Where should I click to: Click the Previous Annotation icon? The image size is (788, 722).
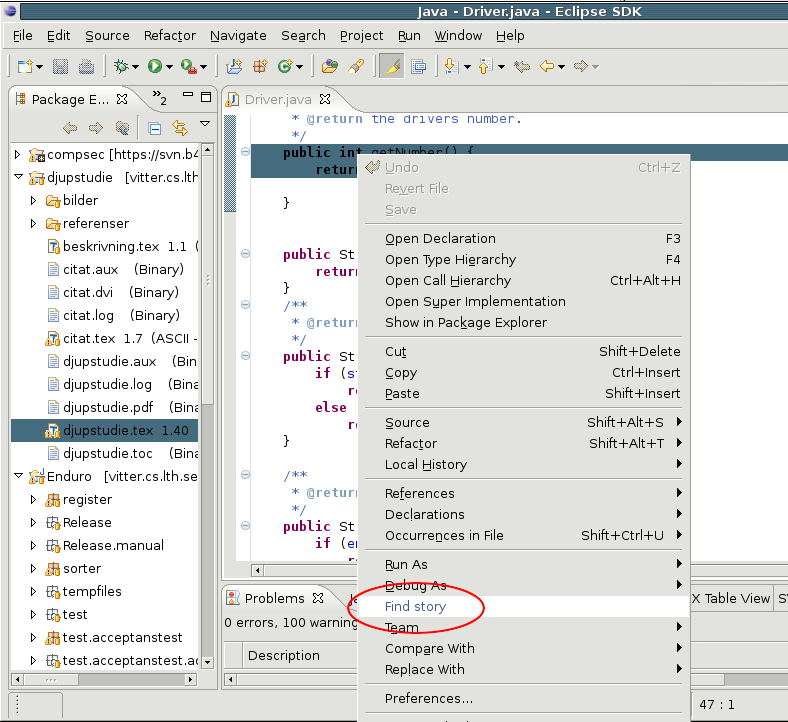484,66
